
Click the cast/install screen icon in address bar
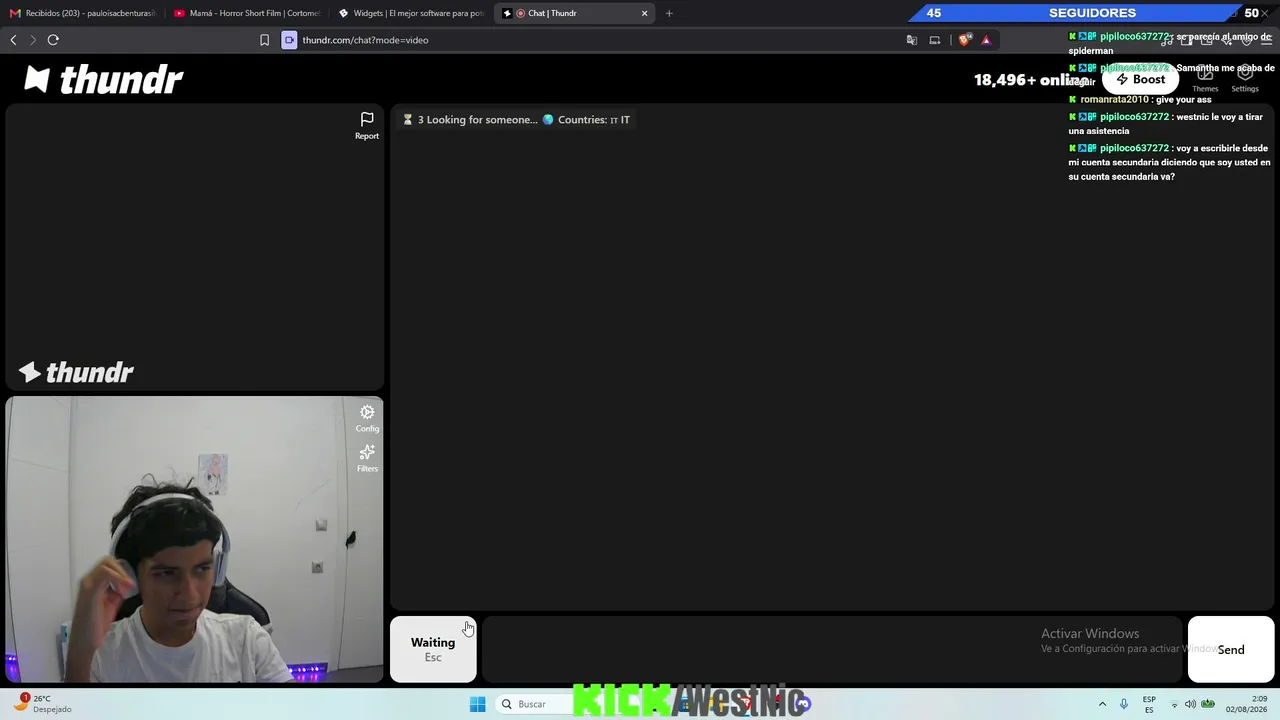tap(935, 40)
